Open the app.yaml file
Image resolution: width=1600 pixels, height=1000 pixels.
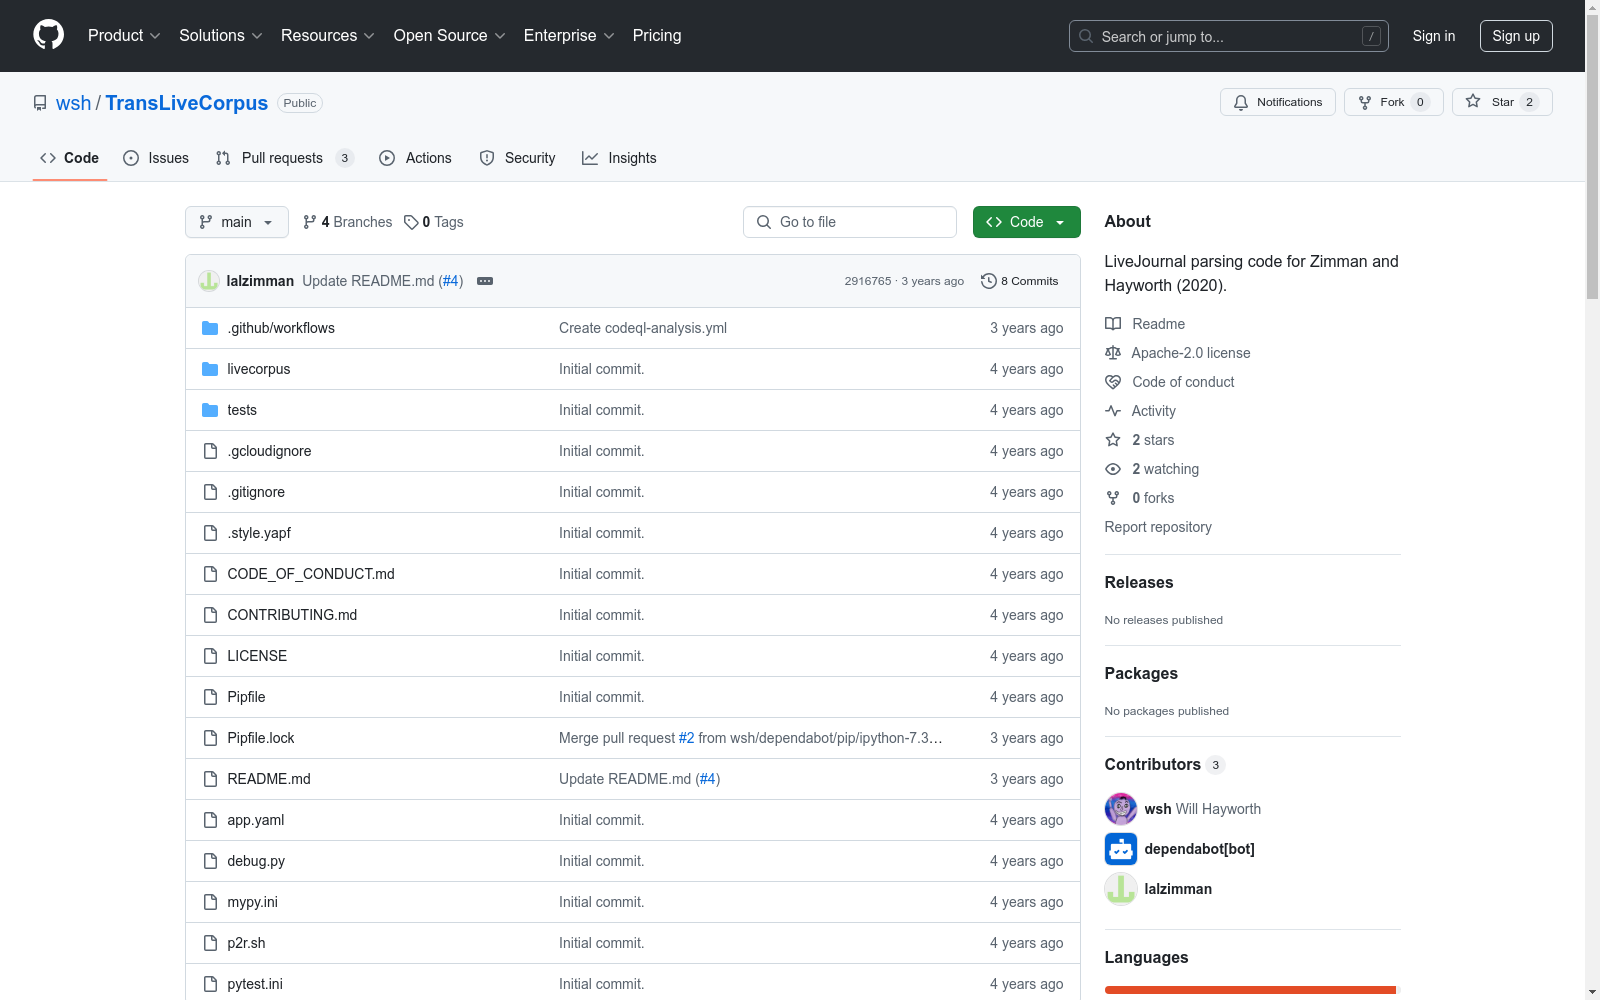click(256, 820)
